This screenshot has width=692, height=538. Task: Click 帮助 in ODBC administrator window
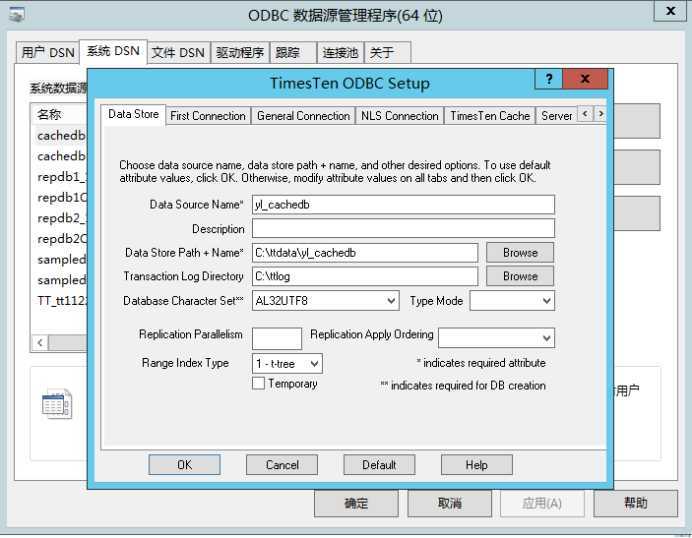click(x=636, y=503)
